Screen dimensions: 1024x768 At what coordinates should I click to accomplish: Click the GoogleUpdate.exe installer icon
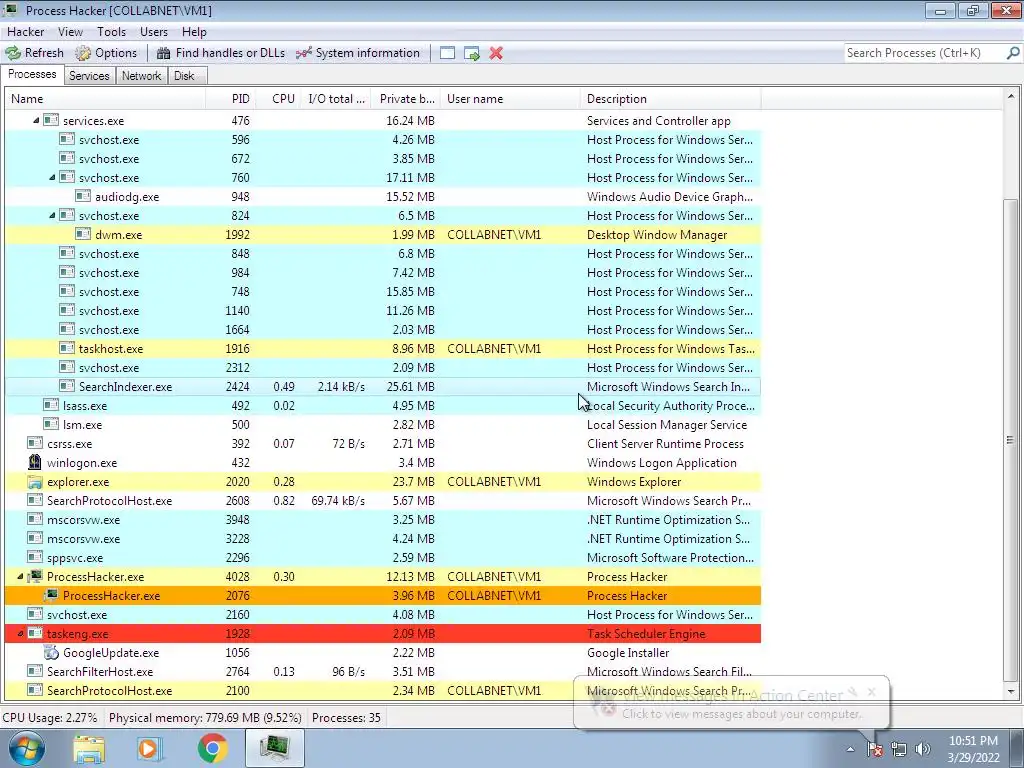(x=51, y=652)
